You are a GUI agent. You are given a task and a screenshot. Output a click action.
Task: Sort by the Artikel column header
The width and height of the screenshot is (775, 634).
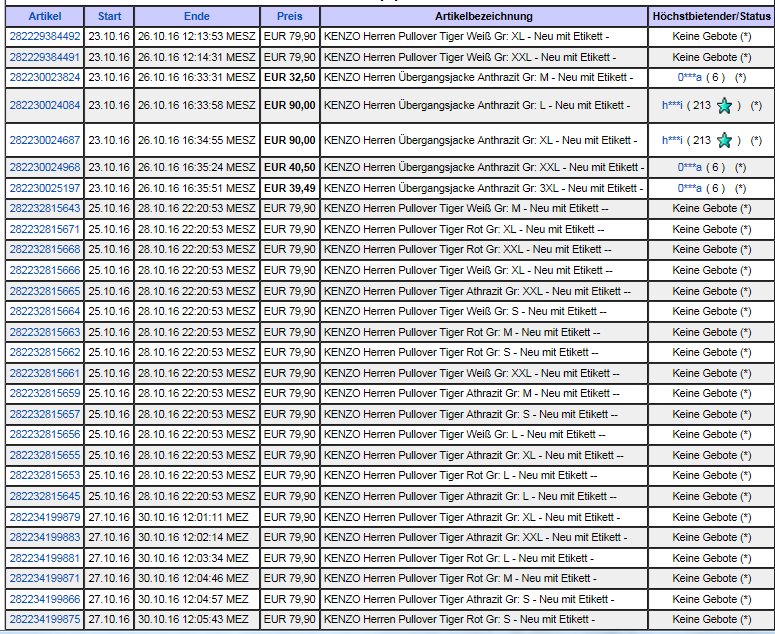pos(44,16)
